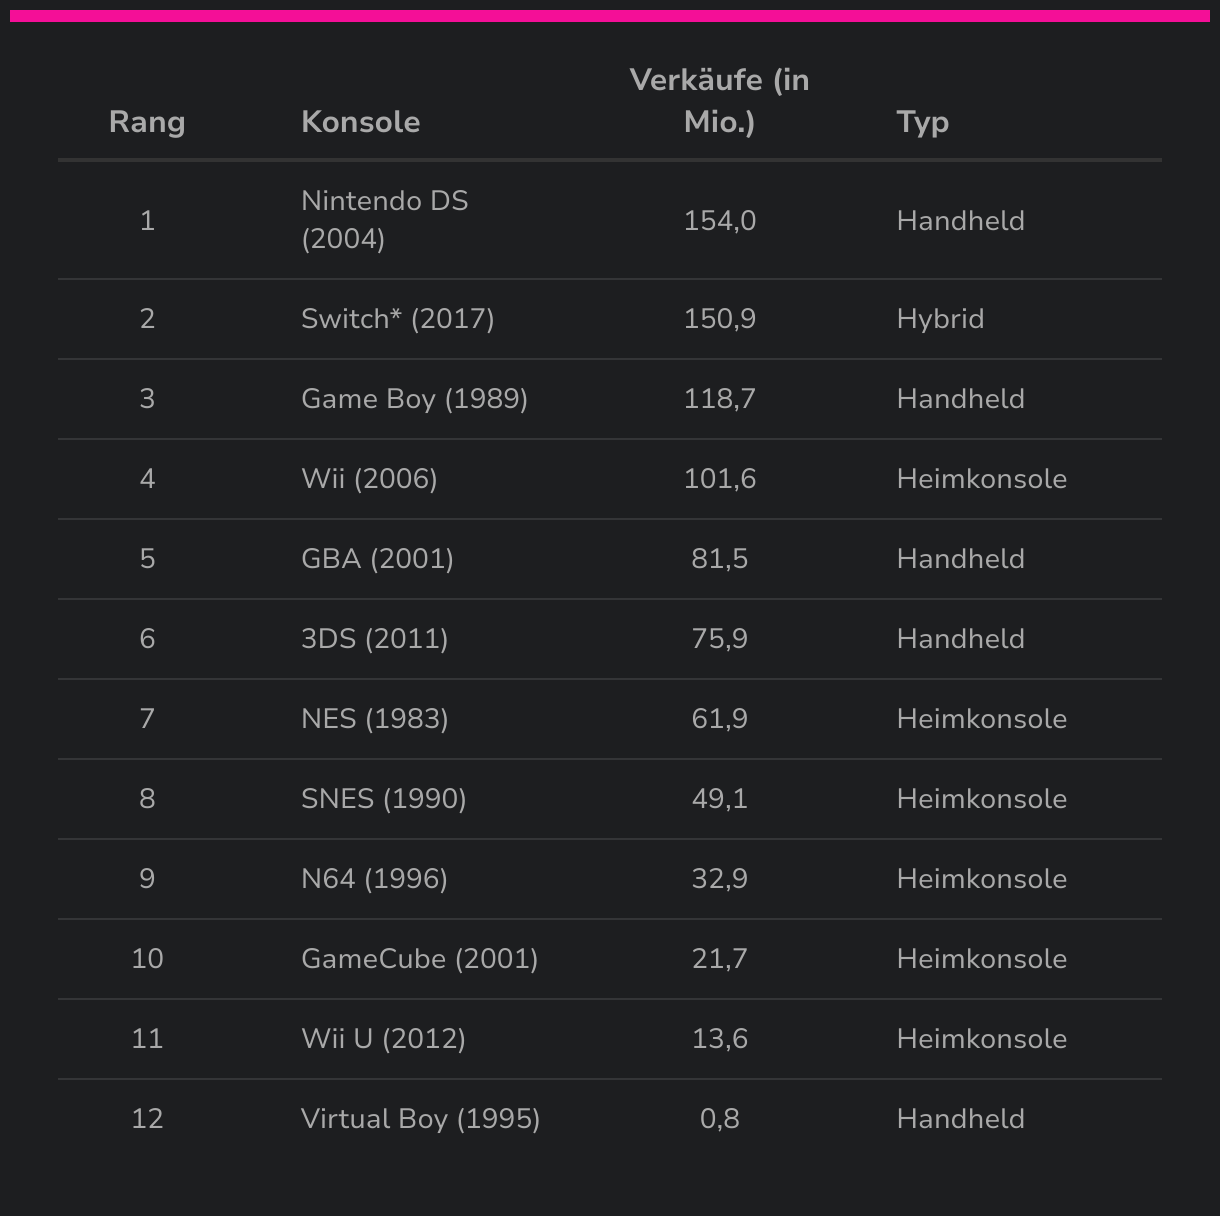Click the Konsole column header
Viewport: 1220px width, 1216px height.
coord(361,122)
